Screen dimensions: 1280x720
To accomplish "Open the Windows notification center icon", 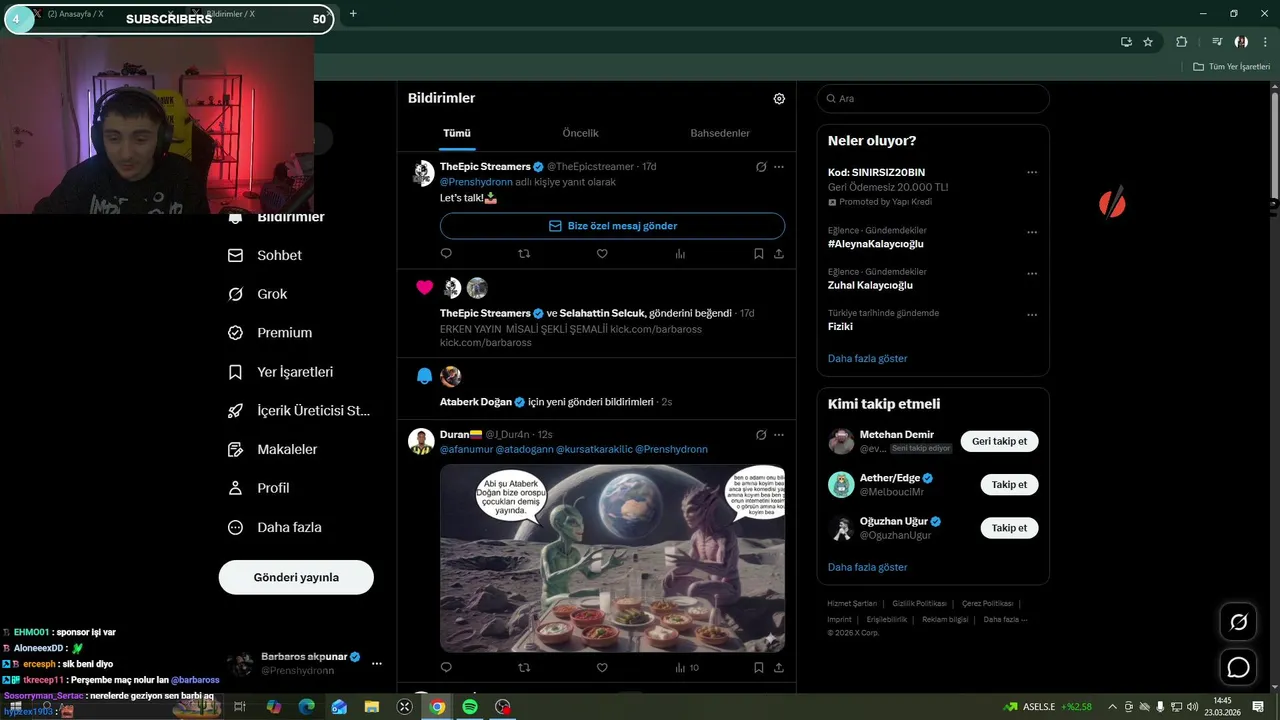I will tap(1258, 707).
